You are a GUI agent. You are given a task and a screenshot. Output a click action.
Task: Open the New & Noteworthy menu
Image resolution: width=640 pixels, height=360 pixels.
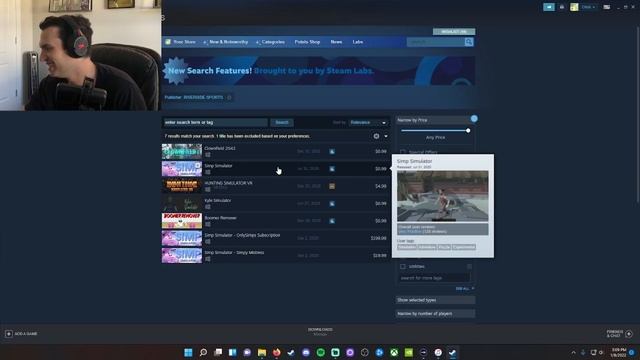[228, 42]
